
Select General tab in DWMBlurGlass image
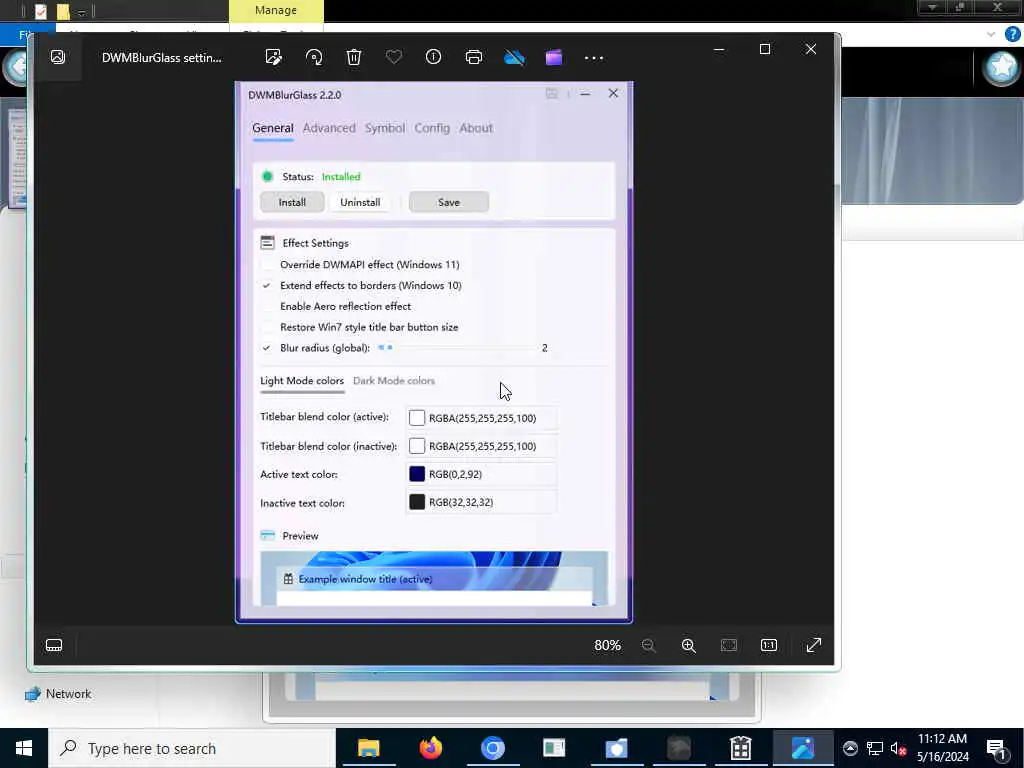pos(273,128)
